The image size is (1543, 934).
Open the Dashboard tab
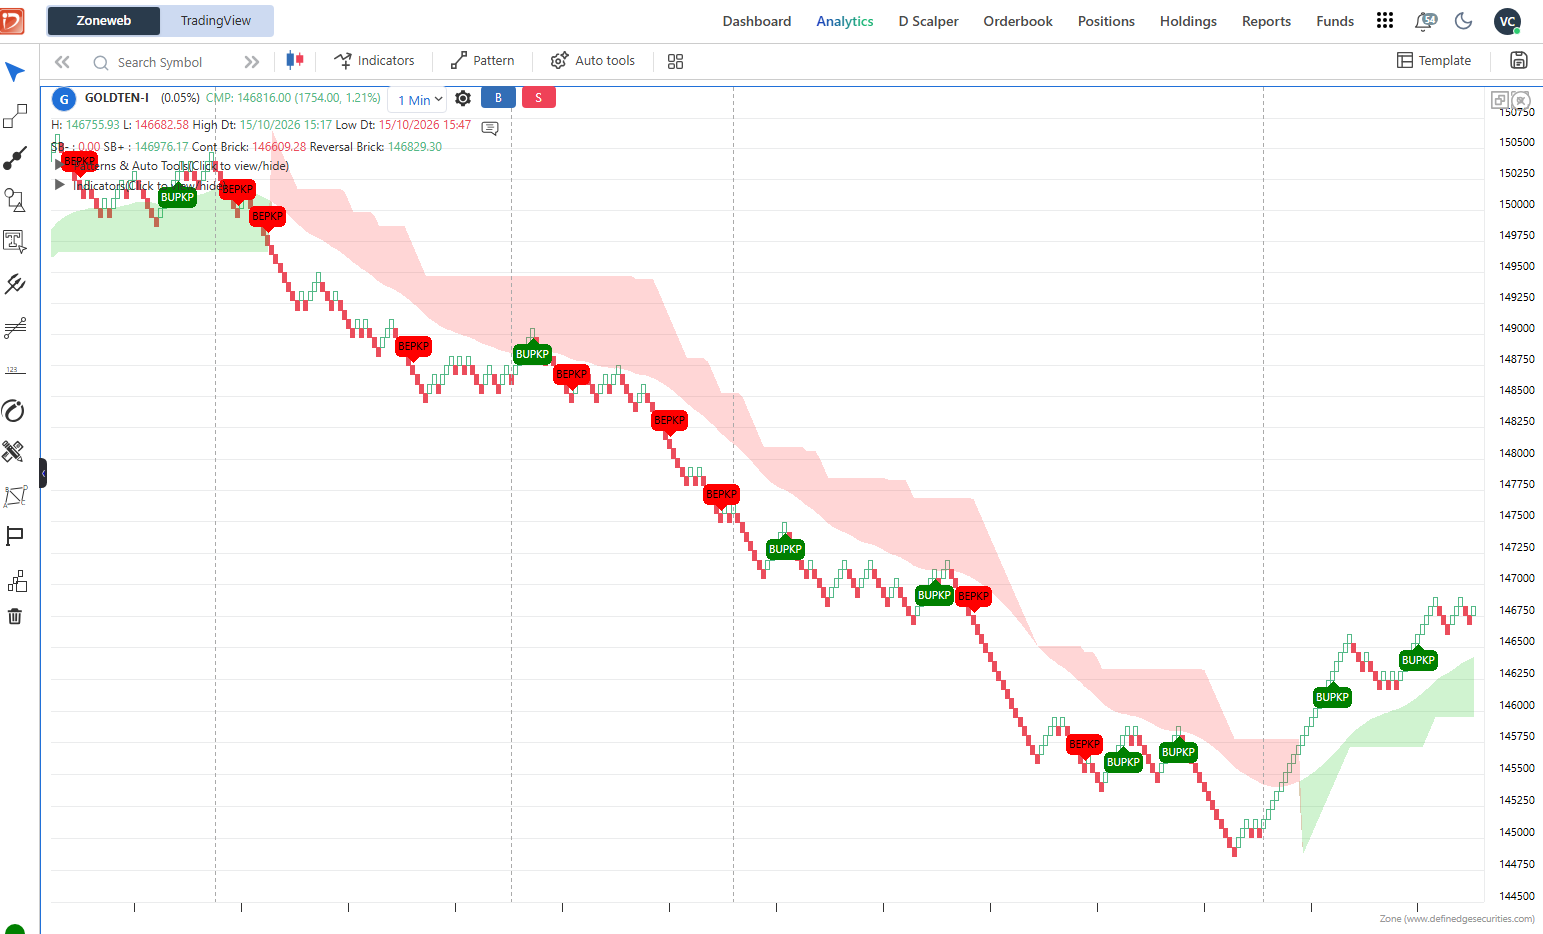757,21
